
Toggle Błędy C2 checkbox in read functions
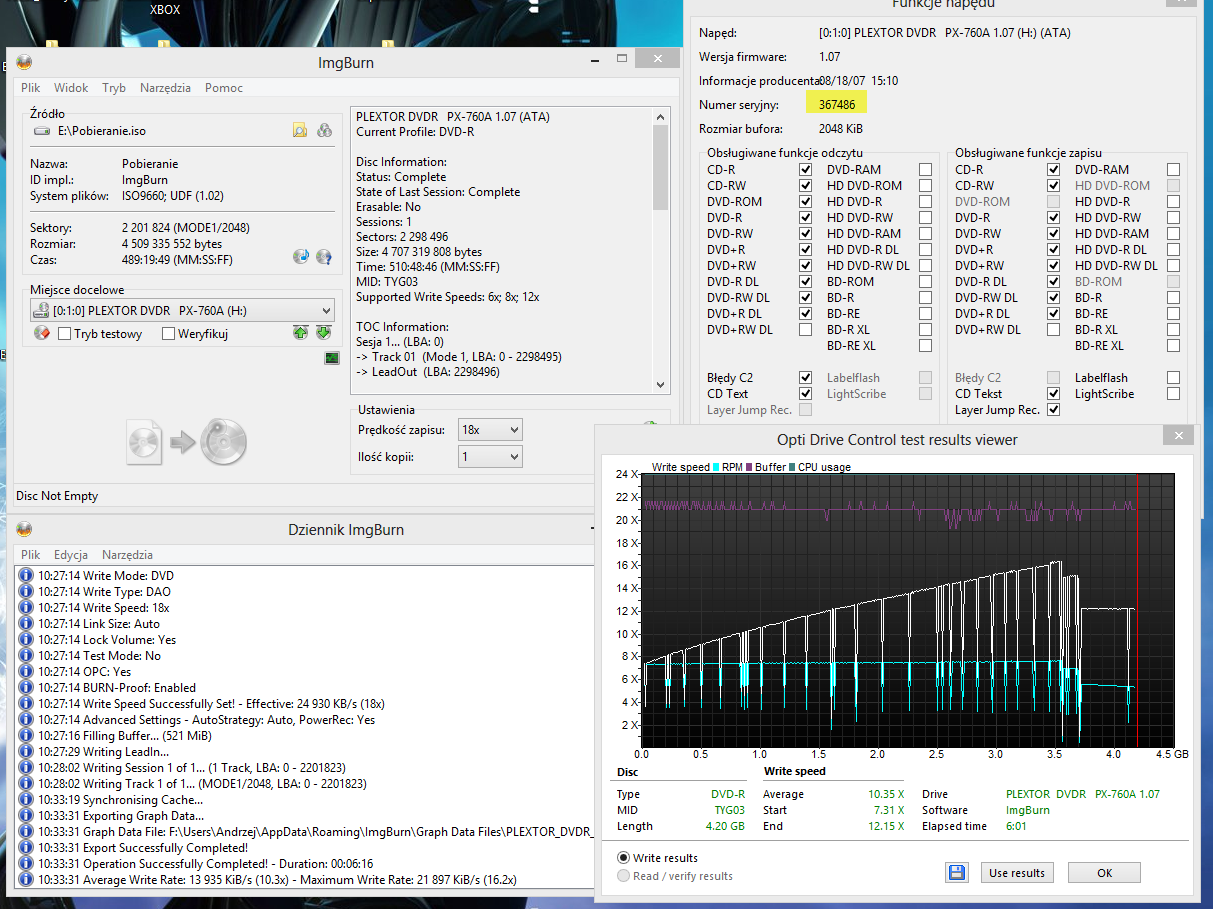click(806, 378)
